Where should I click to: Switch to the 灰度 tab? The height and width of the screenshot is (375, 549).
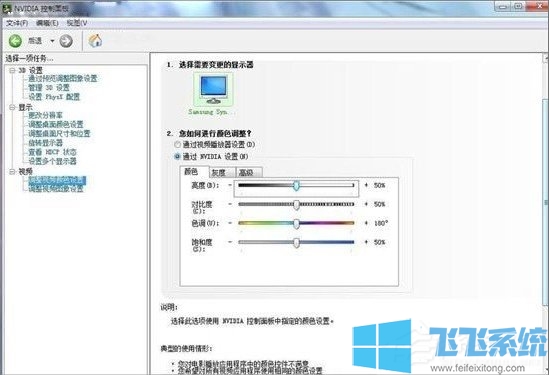coord(222,173)
